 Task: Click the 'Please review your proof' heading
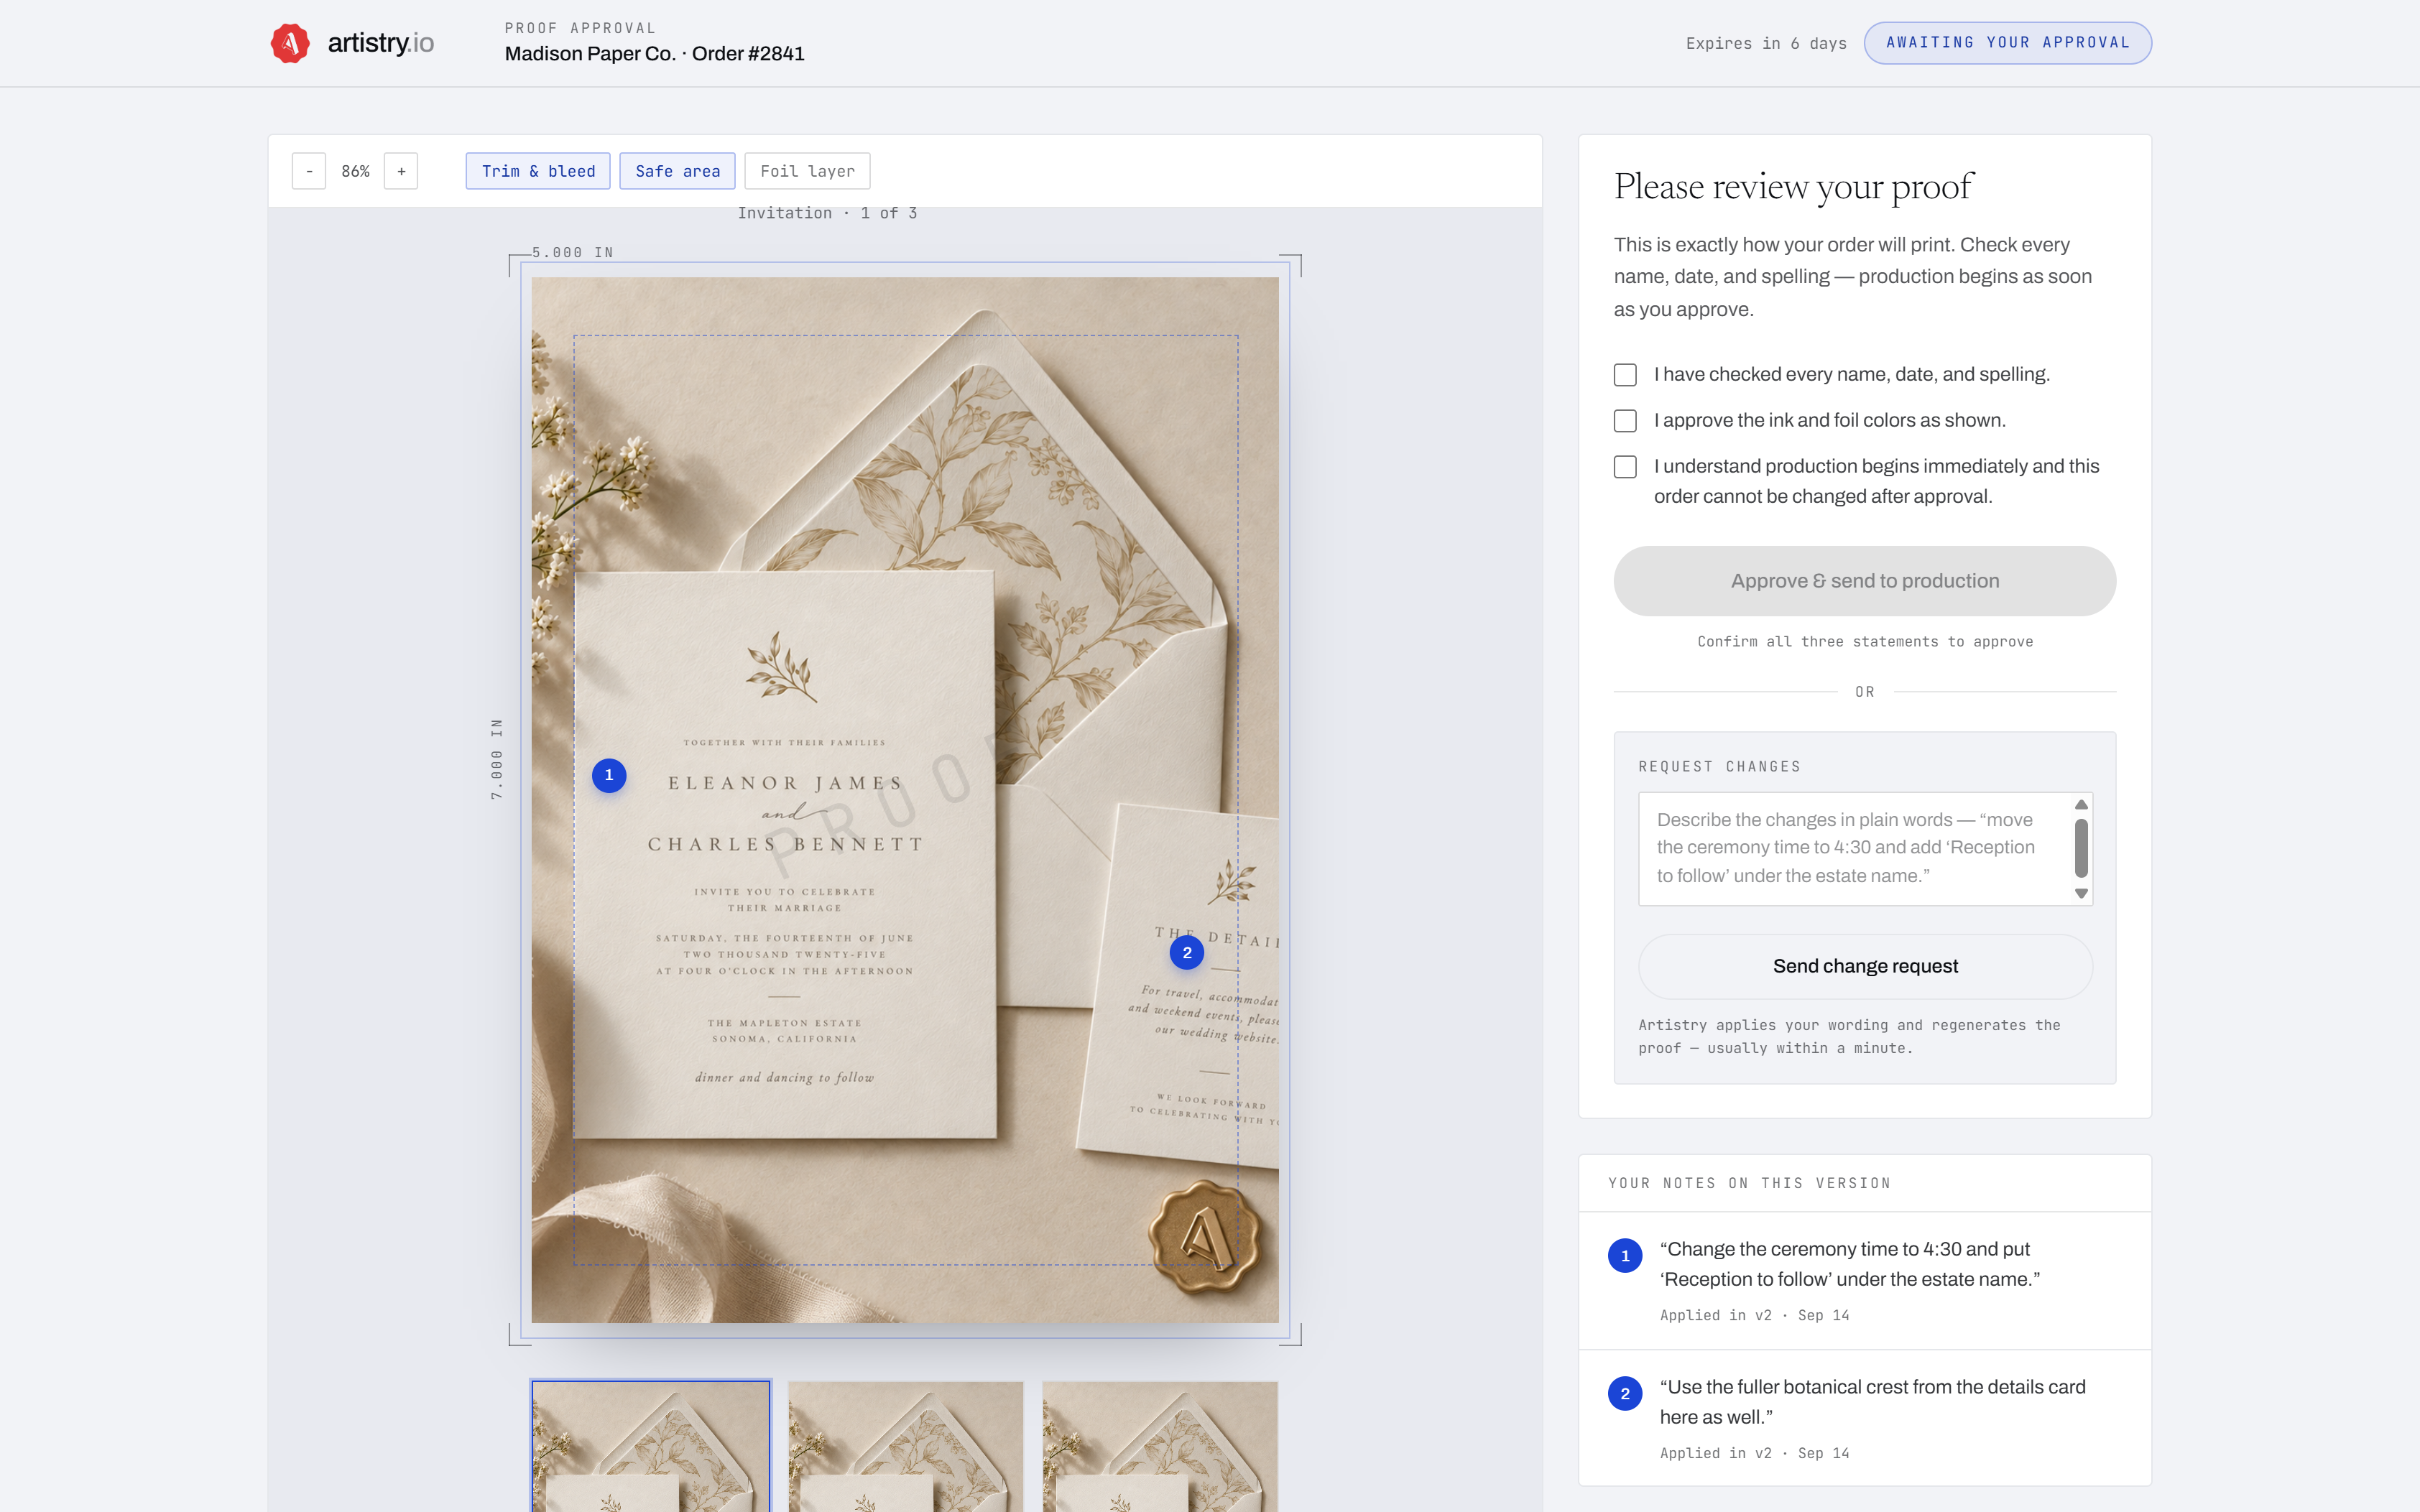pos(1793,187)
